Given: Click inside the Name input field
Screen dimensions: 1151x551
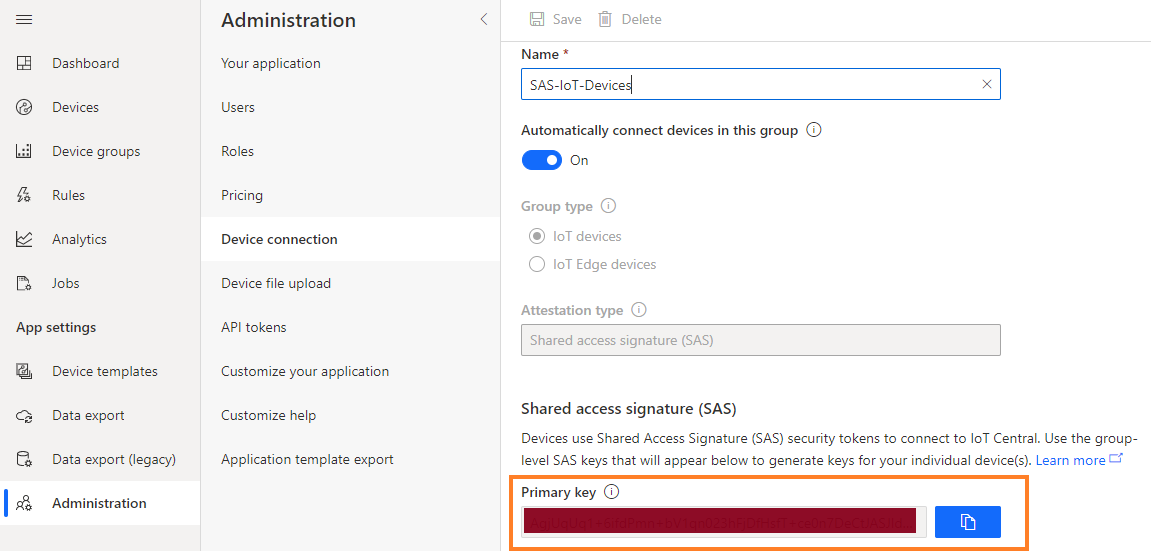Looking at the screenshot, I should coord(750,85).
